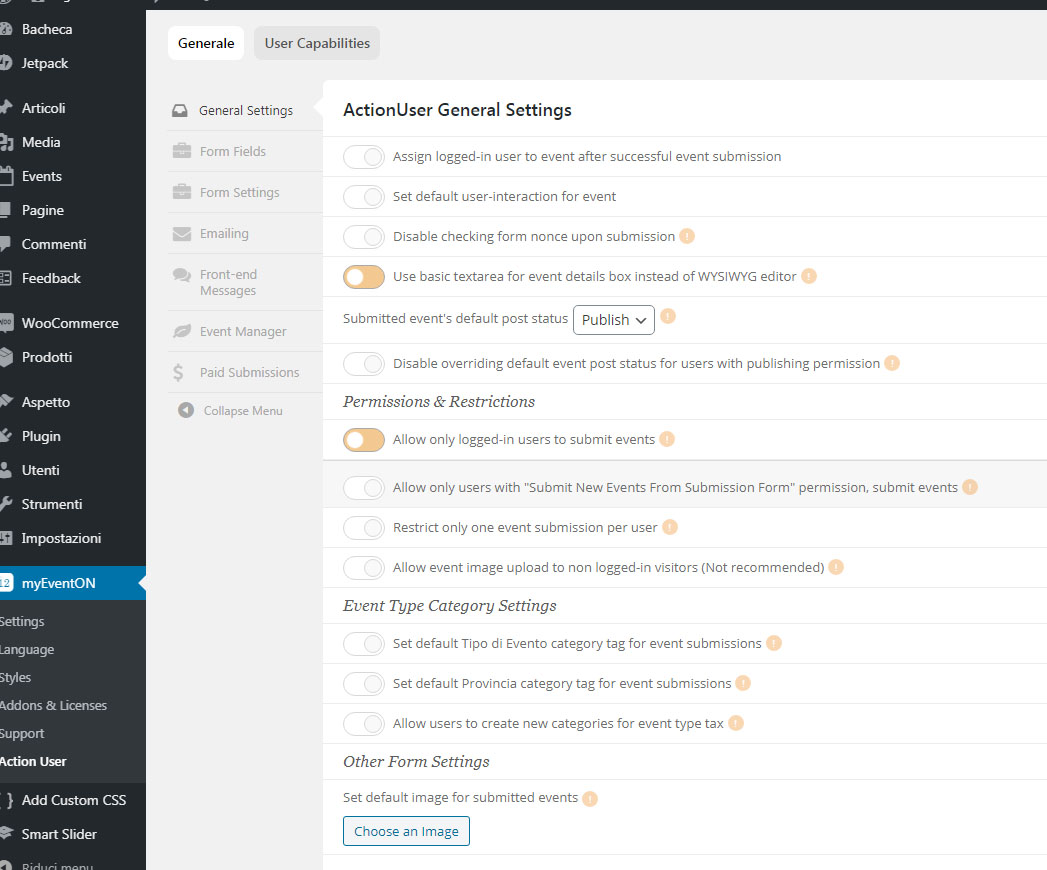Click the Choose an Image button
The width and height of the screenshot is (1047, 870).
406,831
